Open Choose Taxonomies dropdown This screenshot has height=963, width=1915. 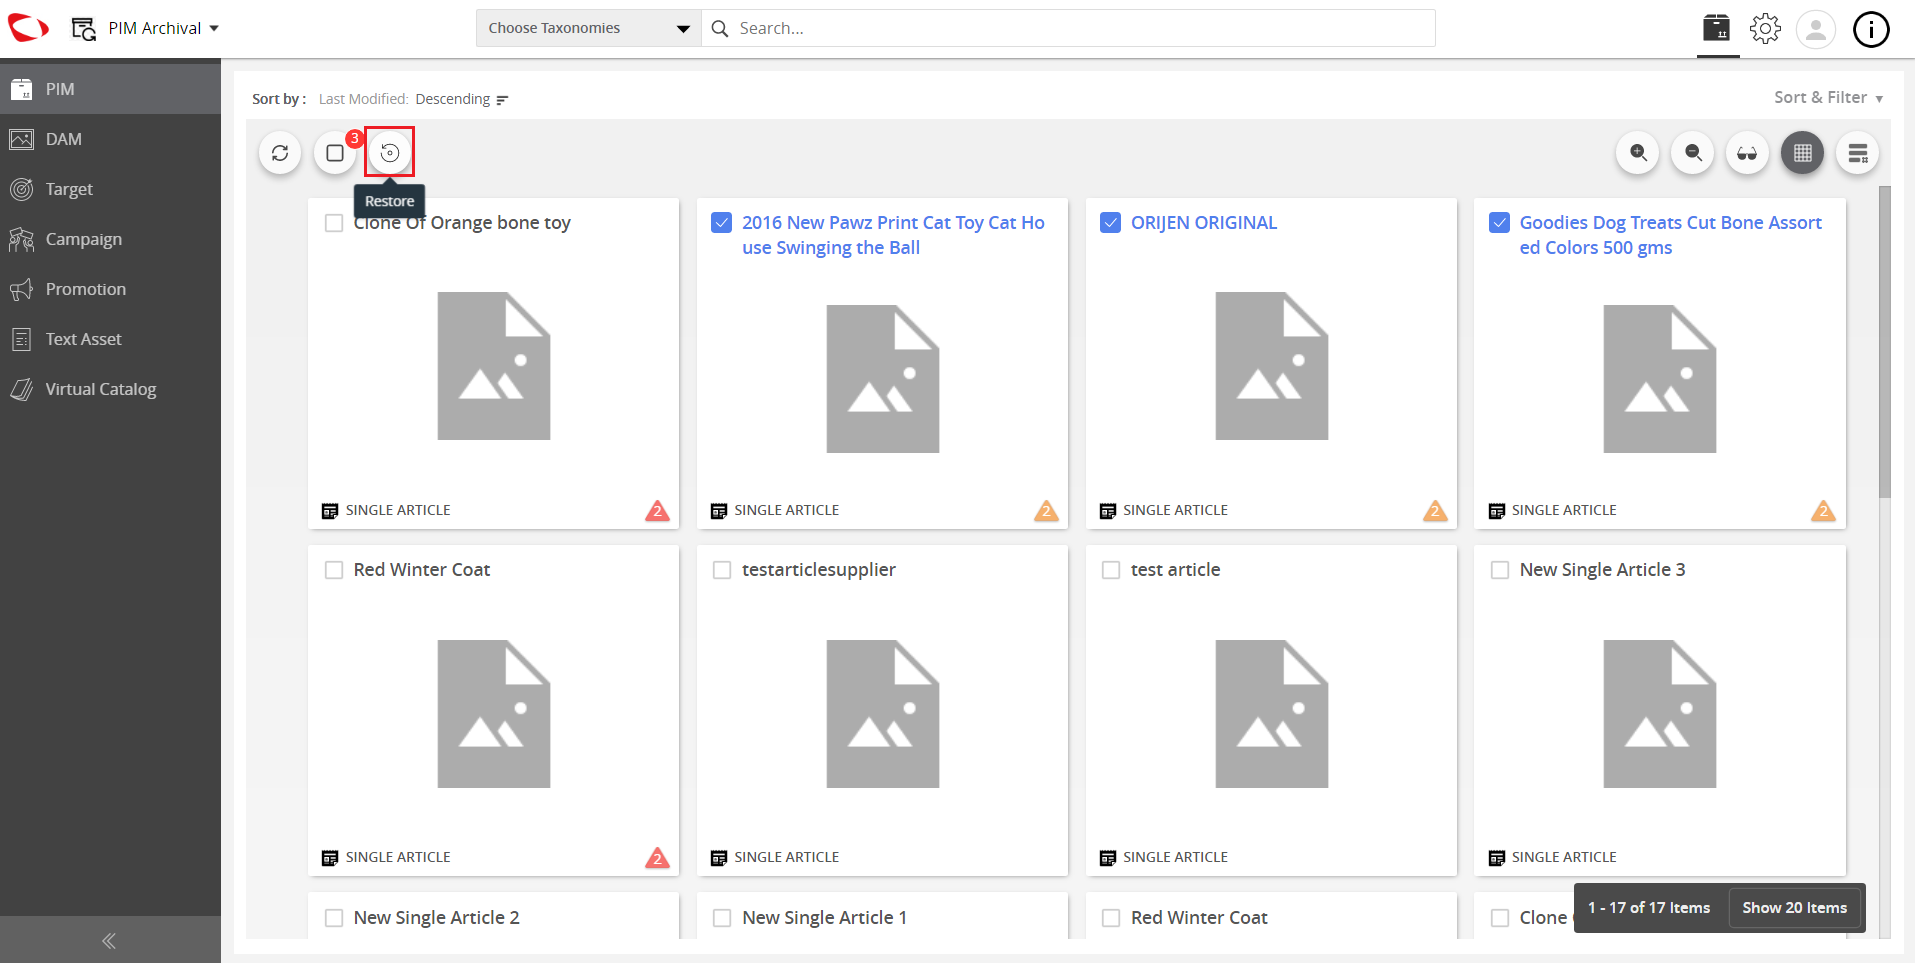click(588, 28)
